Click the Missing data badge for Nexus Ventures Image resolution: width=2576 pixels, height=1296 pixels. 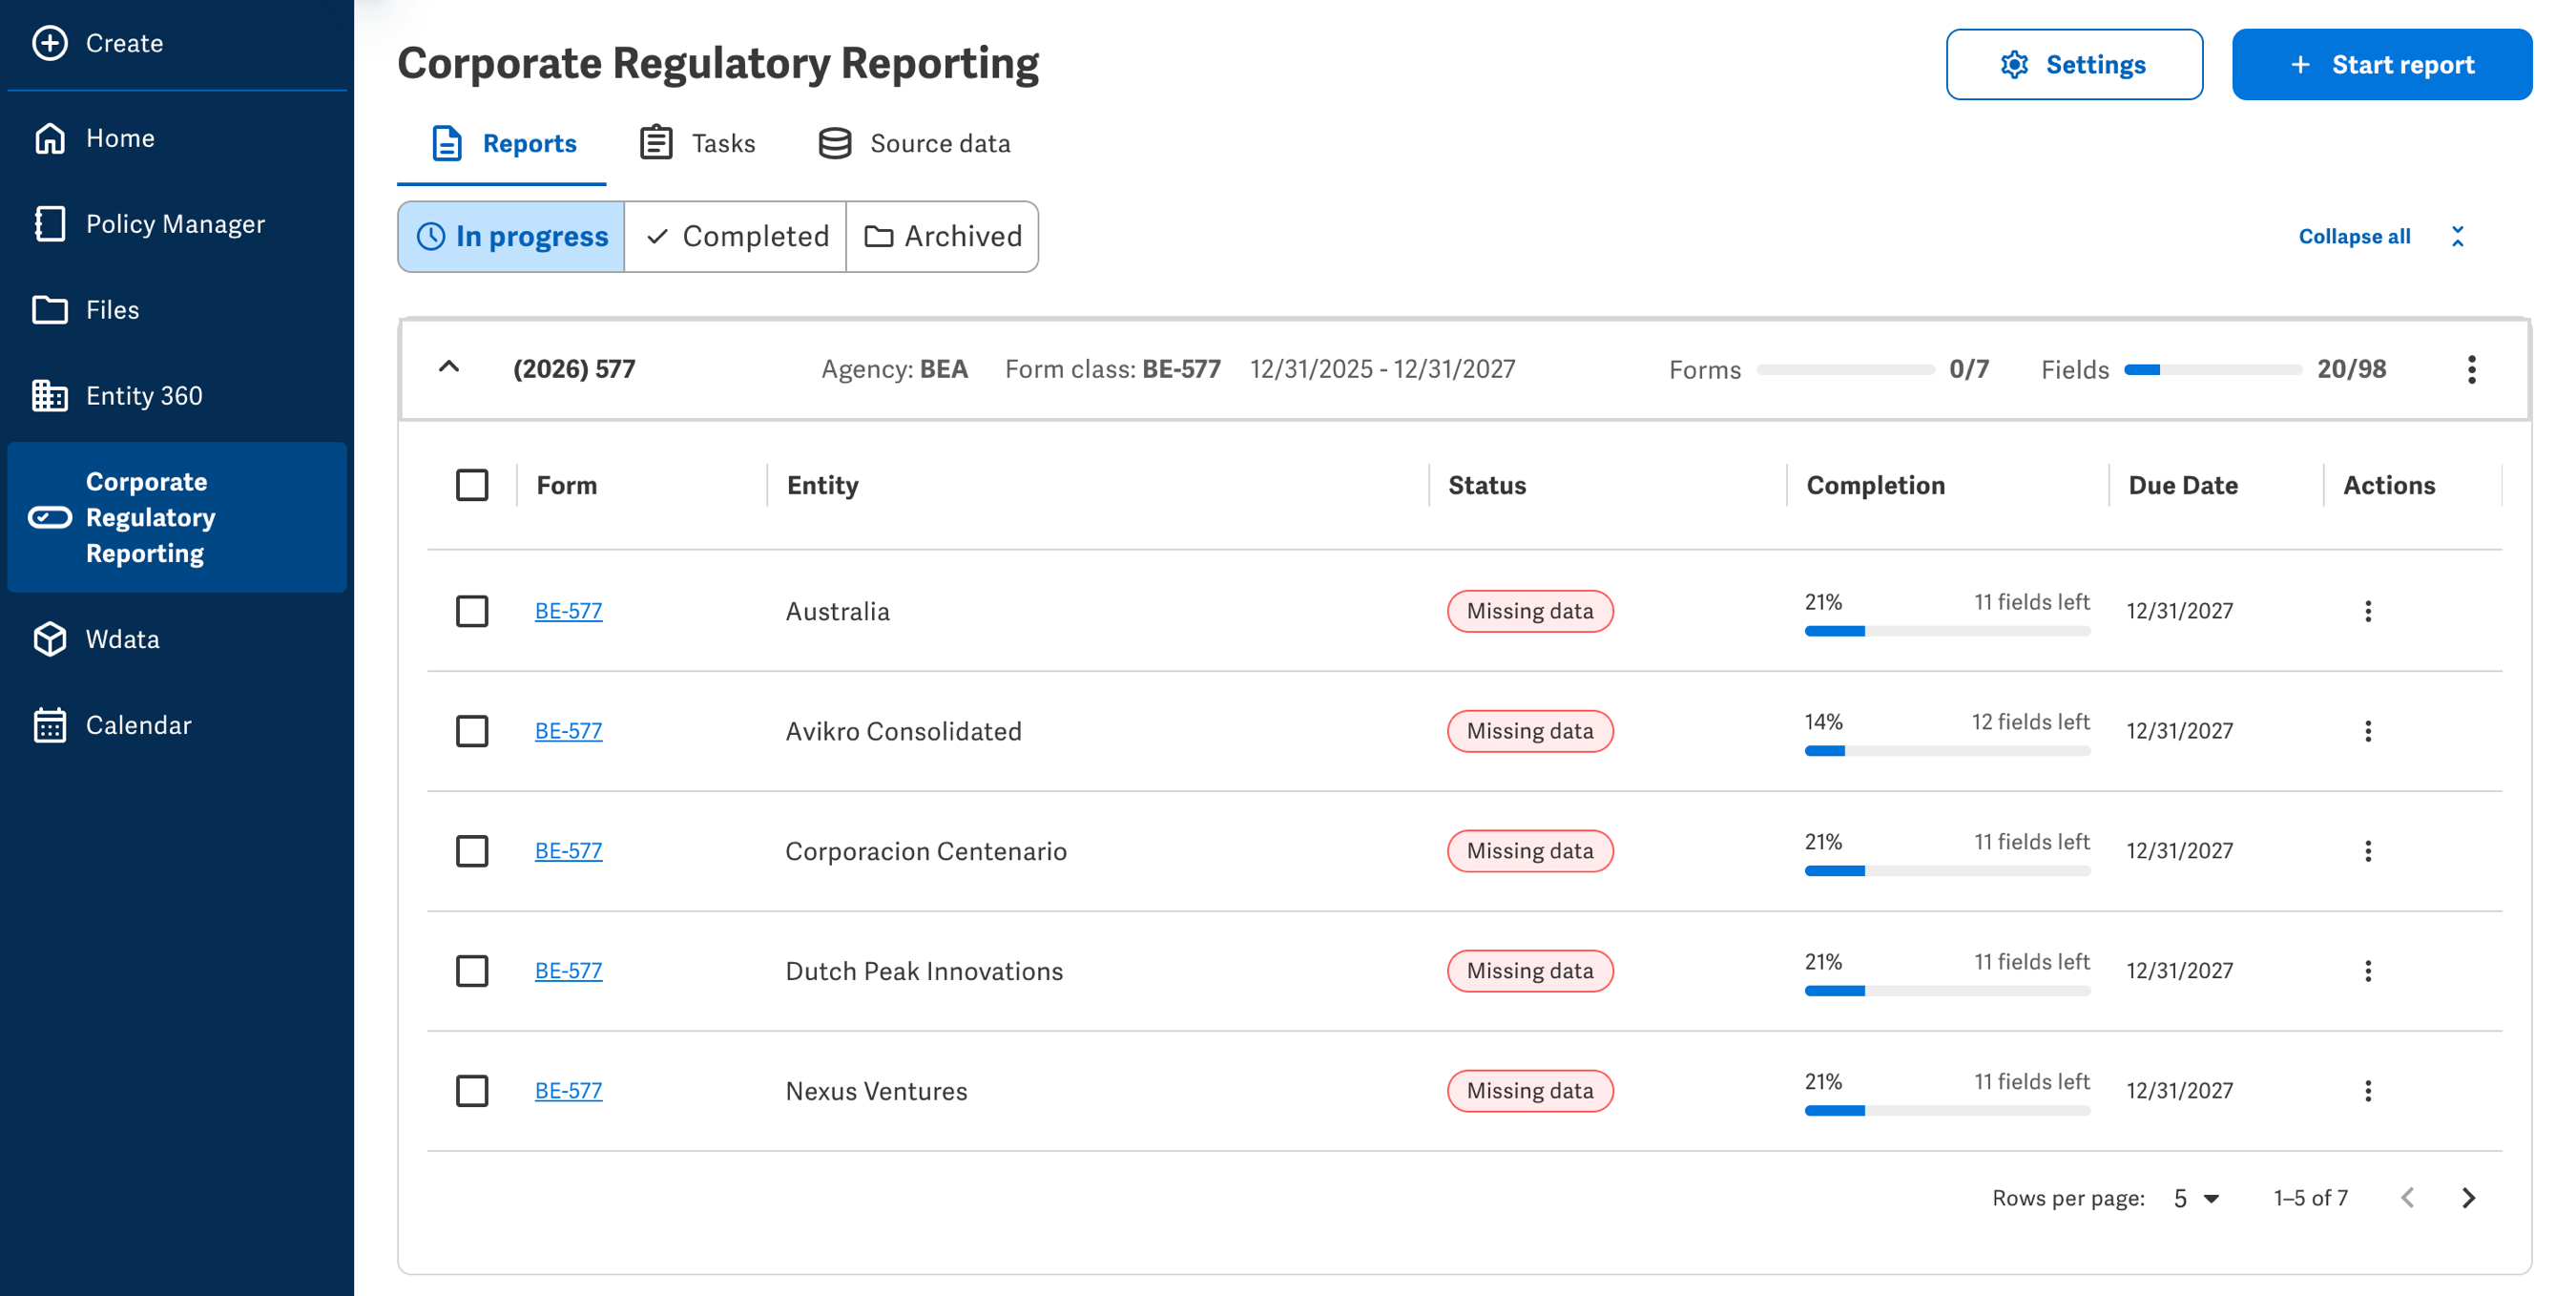(x=1529, y=1091)
